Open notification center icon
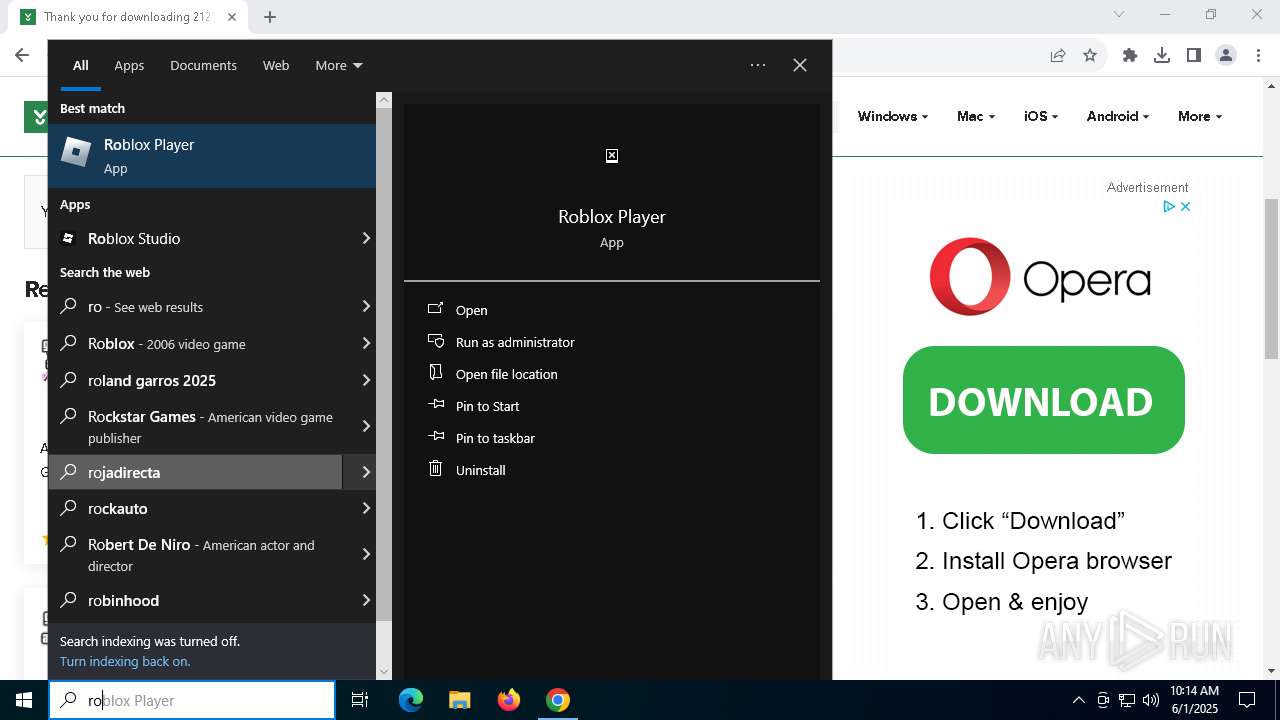The width and height of the screenshot is (1280, 720). click(x=1247, y=700)
